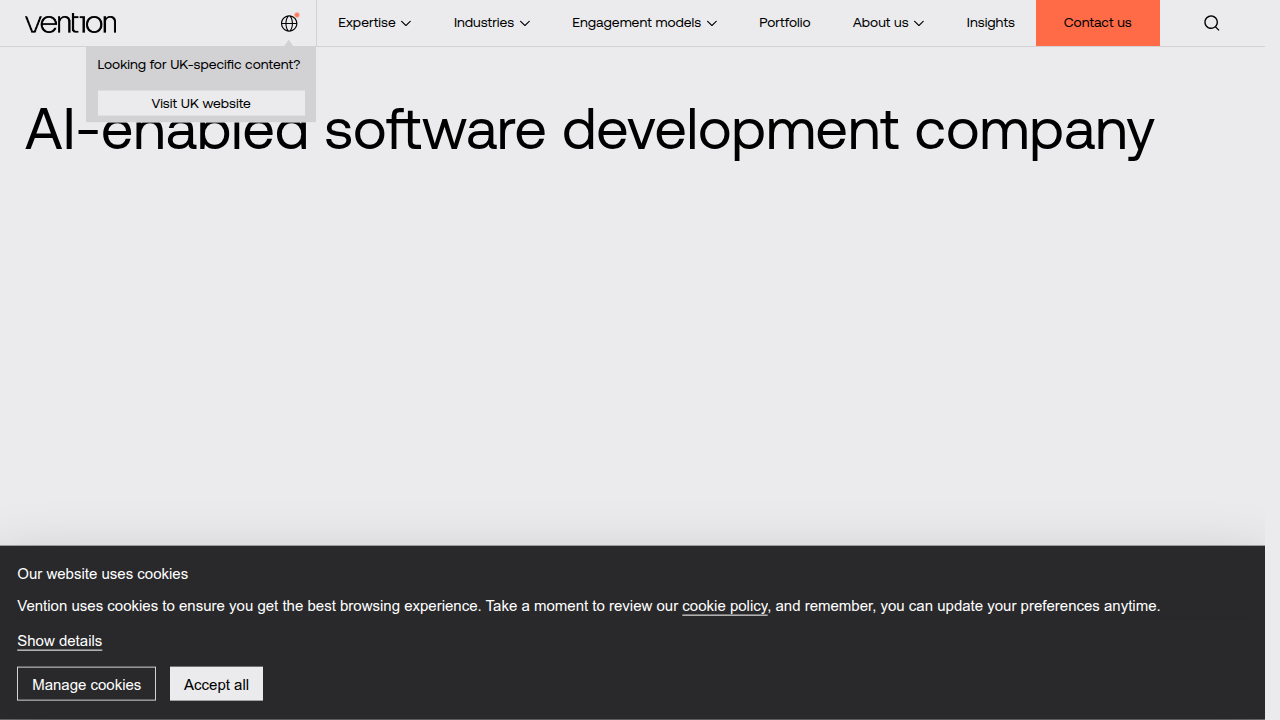Click the Contact us button
1280x720 pixels.
(x=1098, y=23)
